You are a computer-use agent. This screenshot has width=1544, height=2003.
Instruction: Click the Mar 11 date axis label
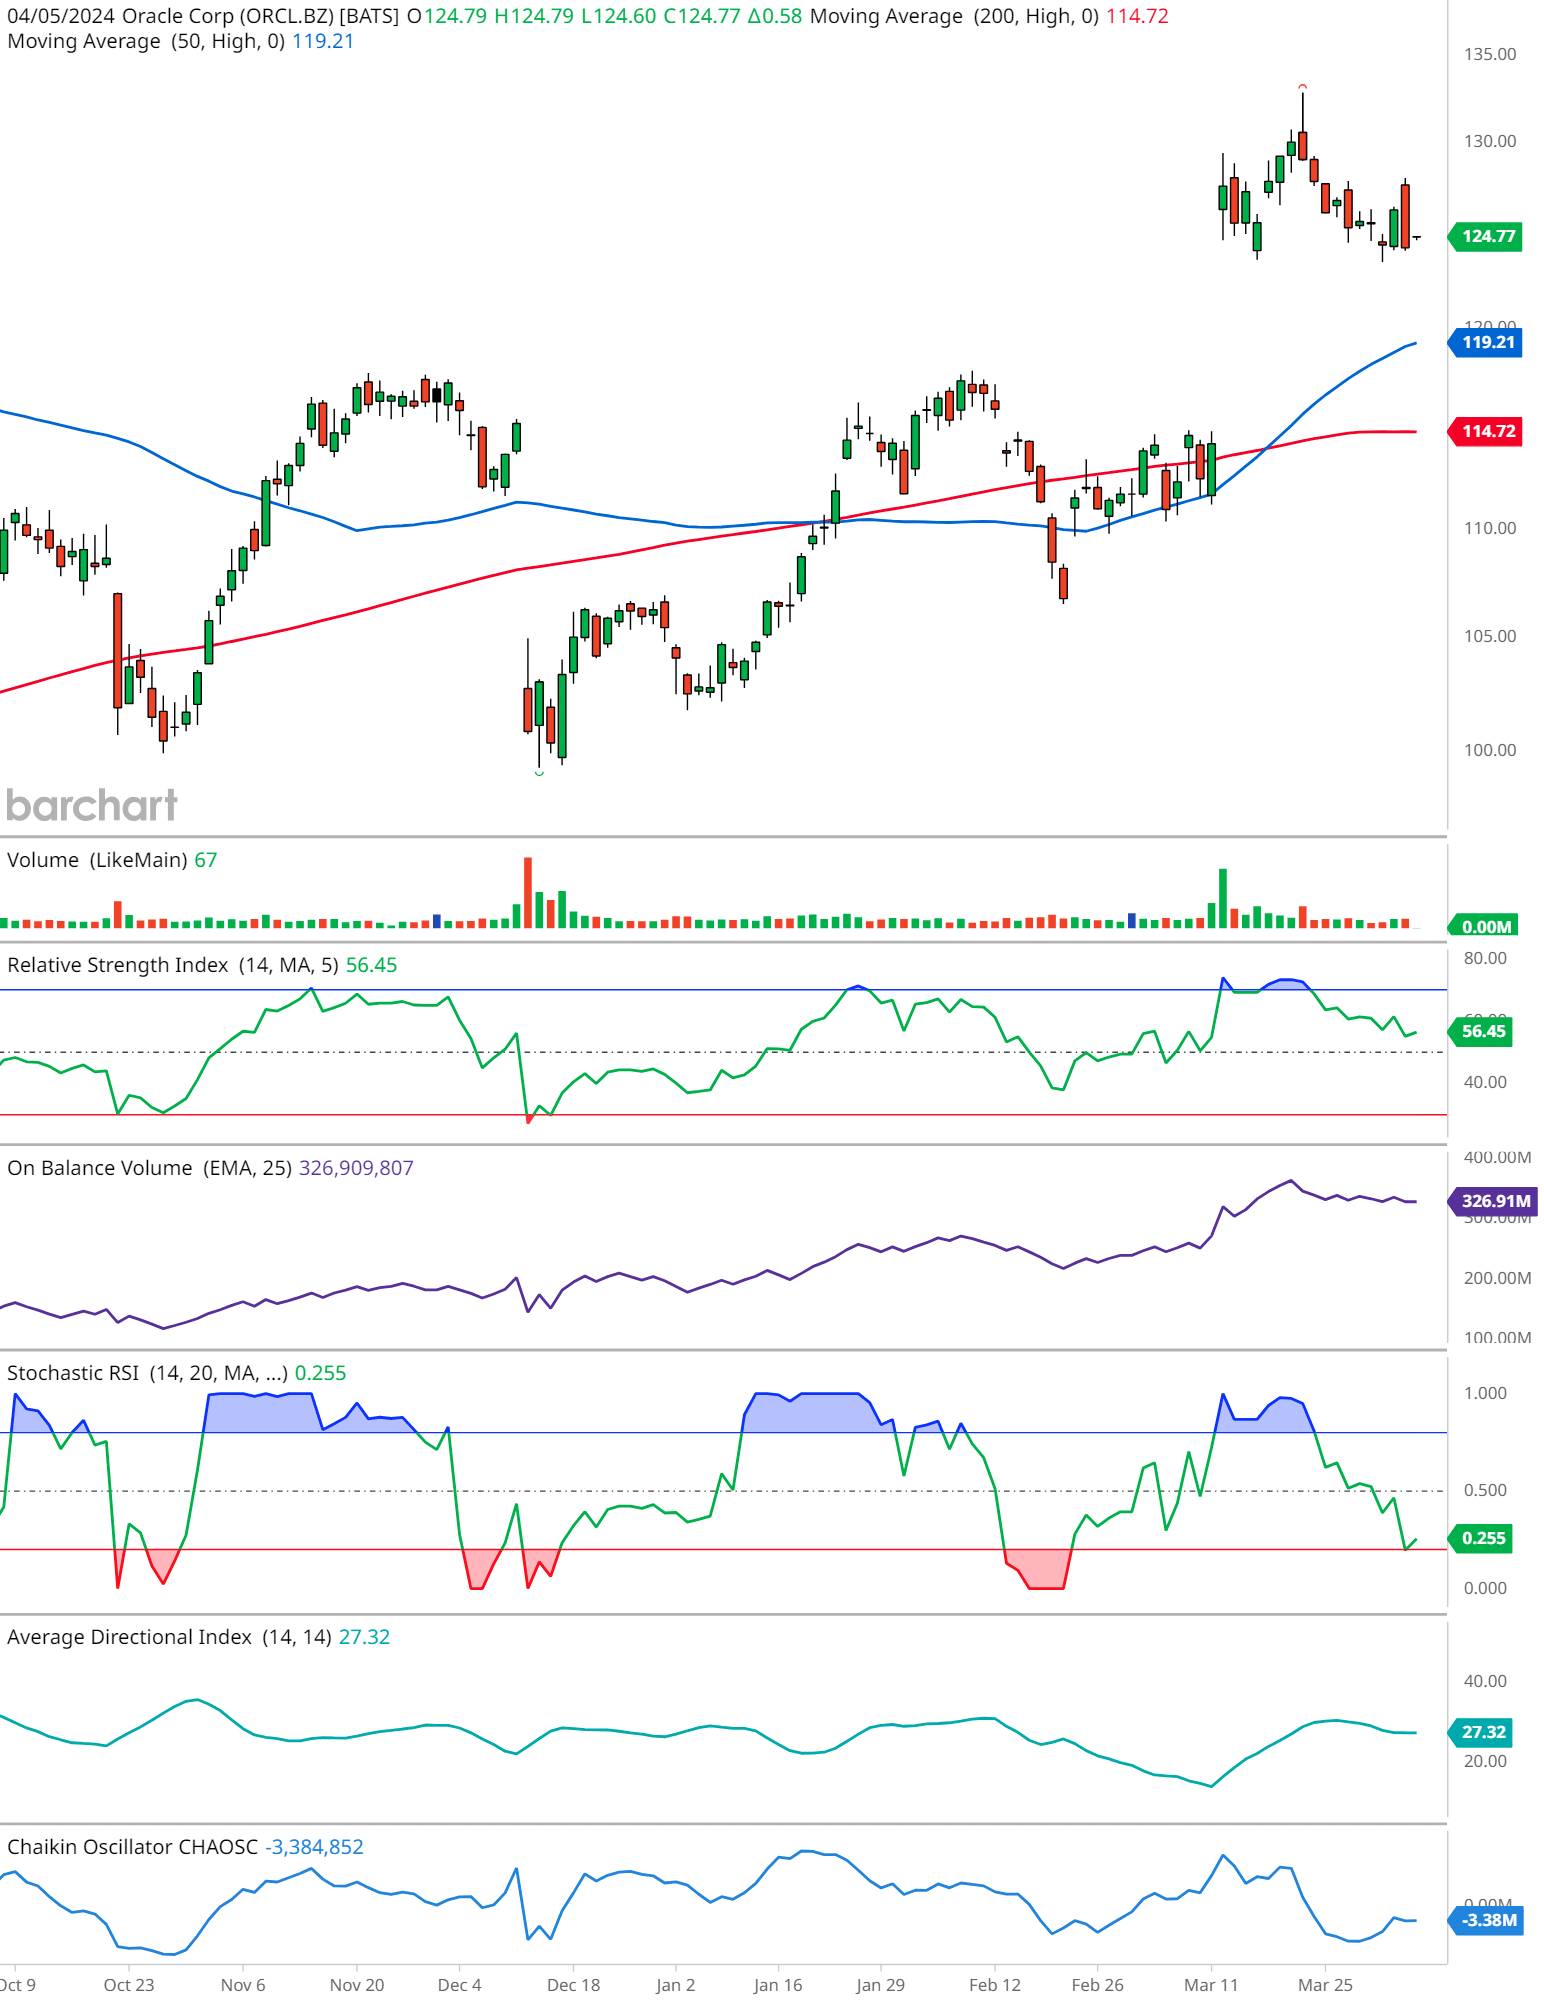coord(1211,1986)
